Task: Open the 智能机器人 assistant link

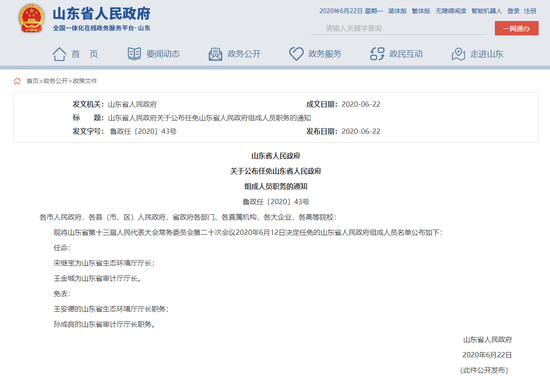Action: coord(487,11)
